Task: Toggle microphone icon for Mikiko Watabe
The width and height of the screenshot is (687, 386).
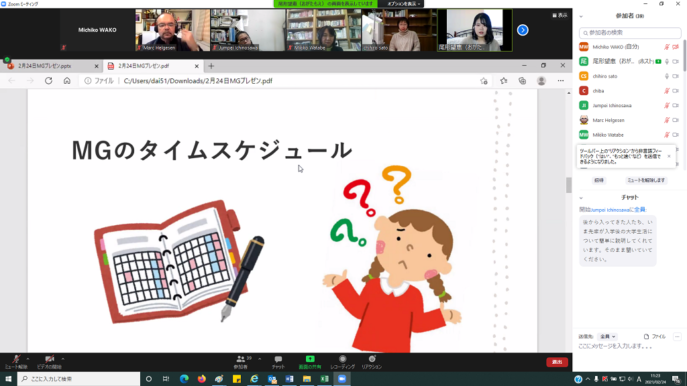Action: pos(667,135)
